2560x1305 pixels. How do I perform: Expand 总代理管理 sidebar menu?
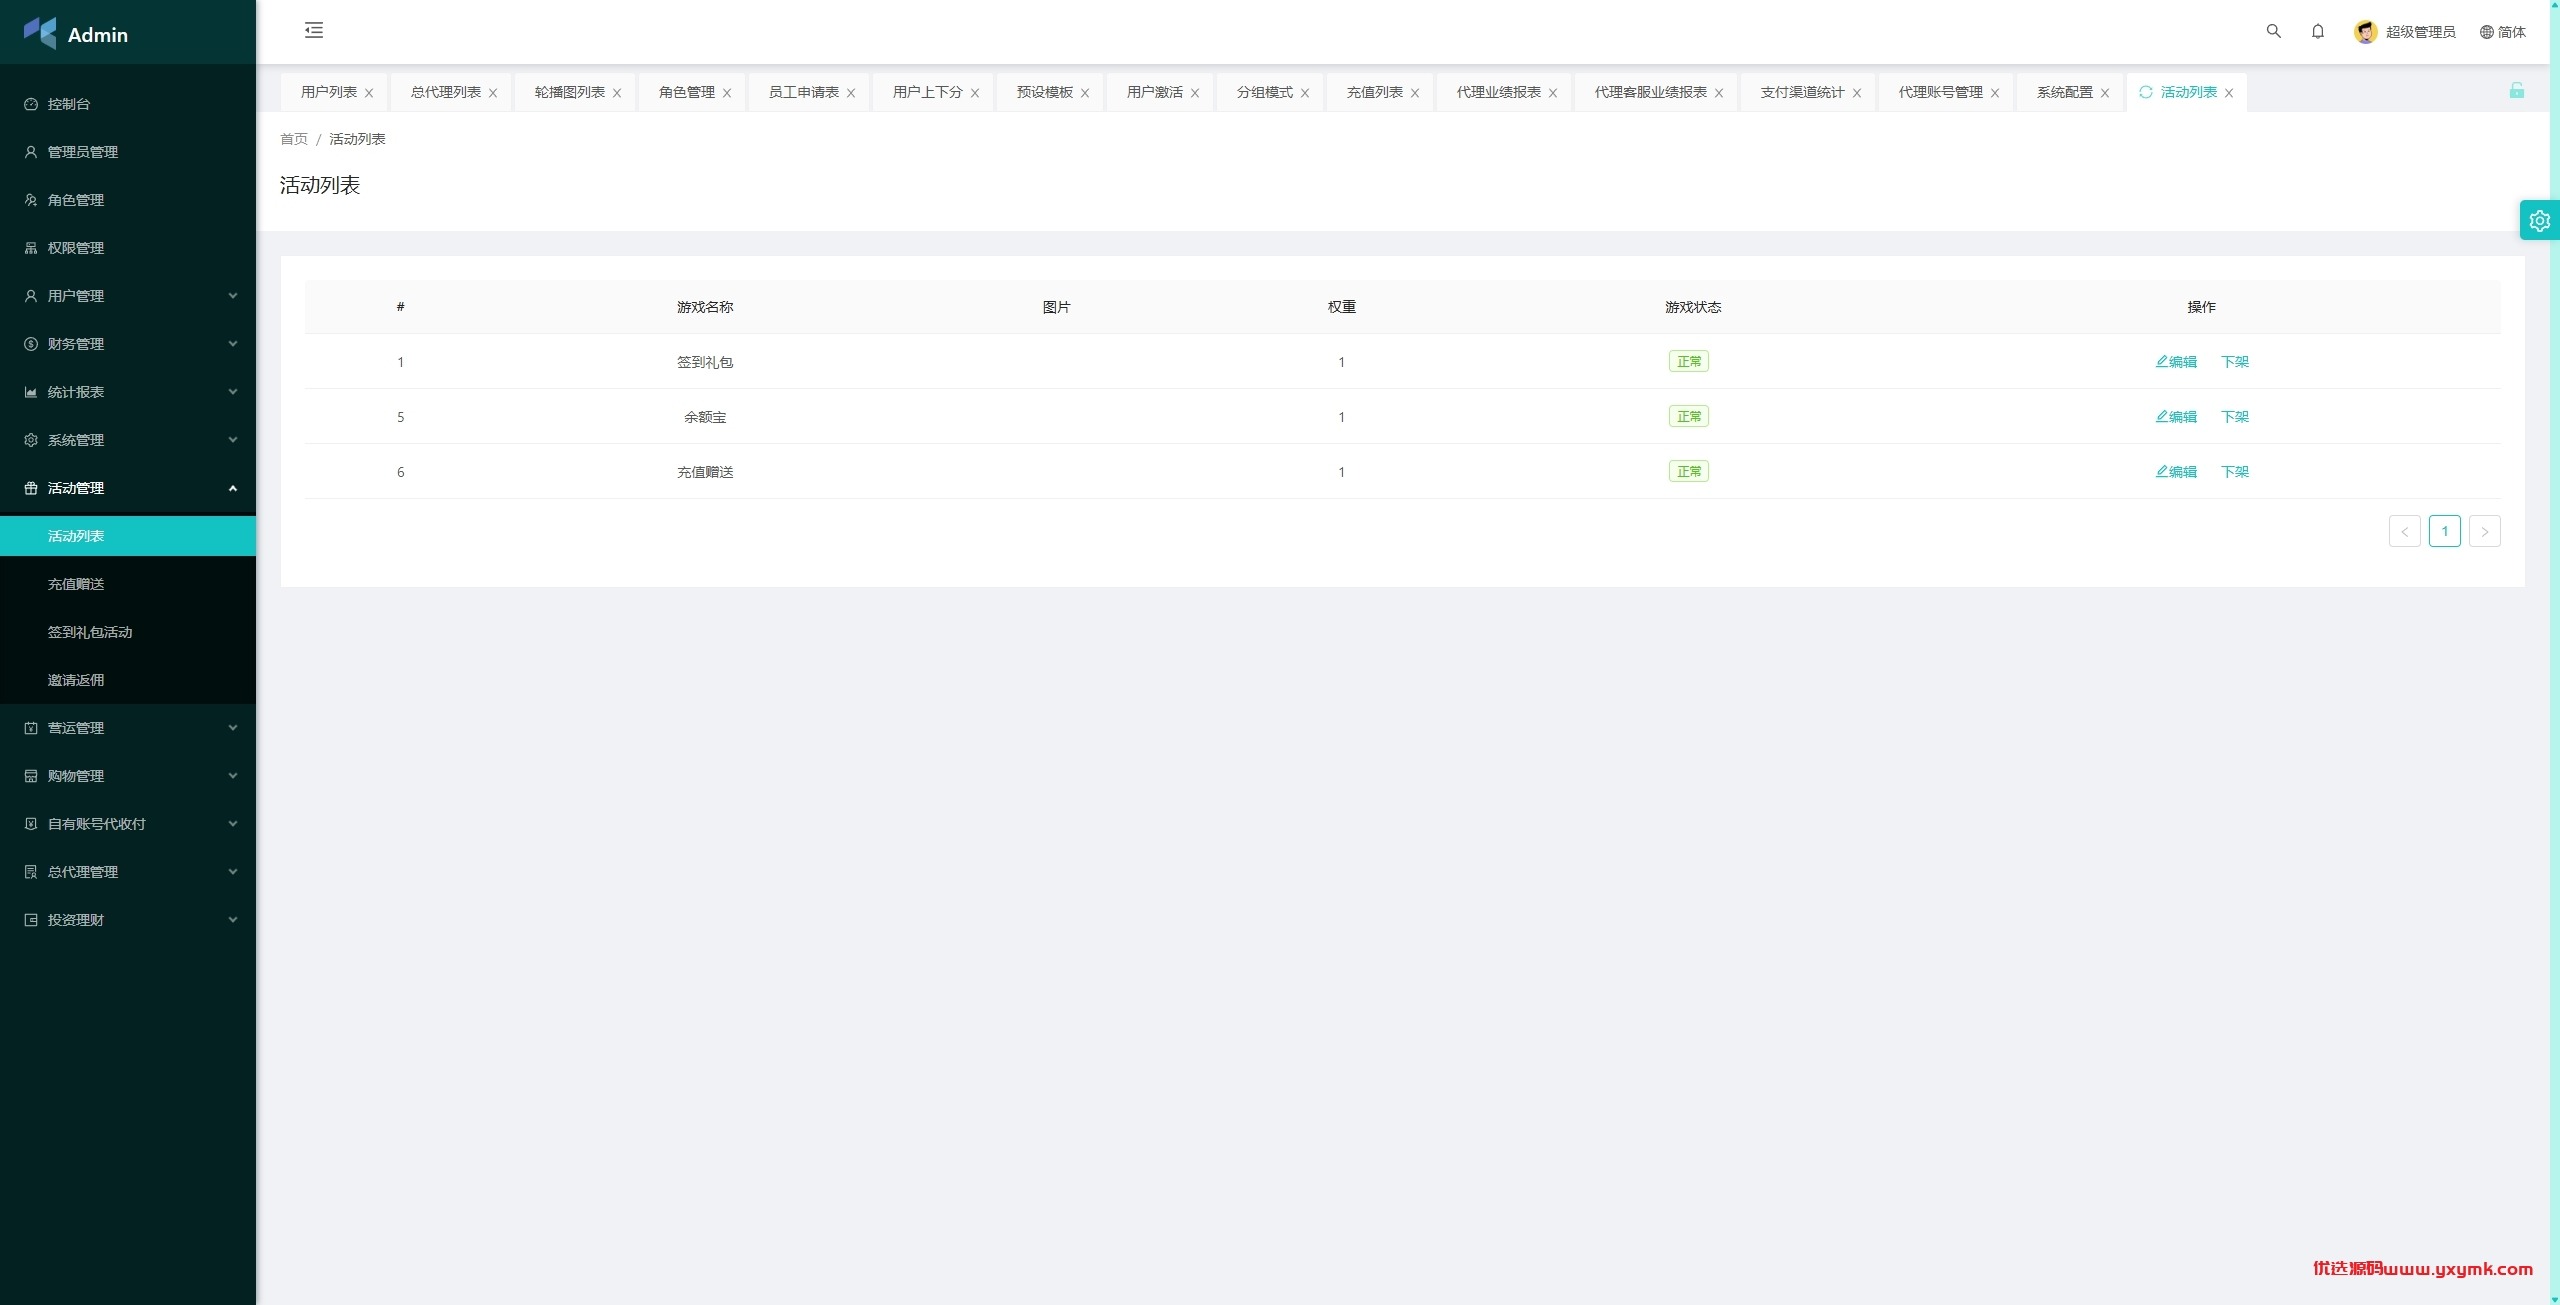[x=128, y=872]
